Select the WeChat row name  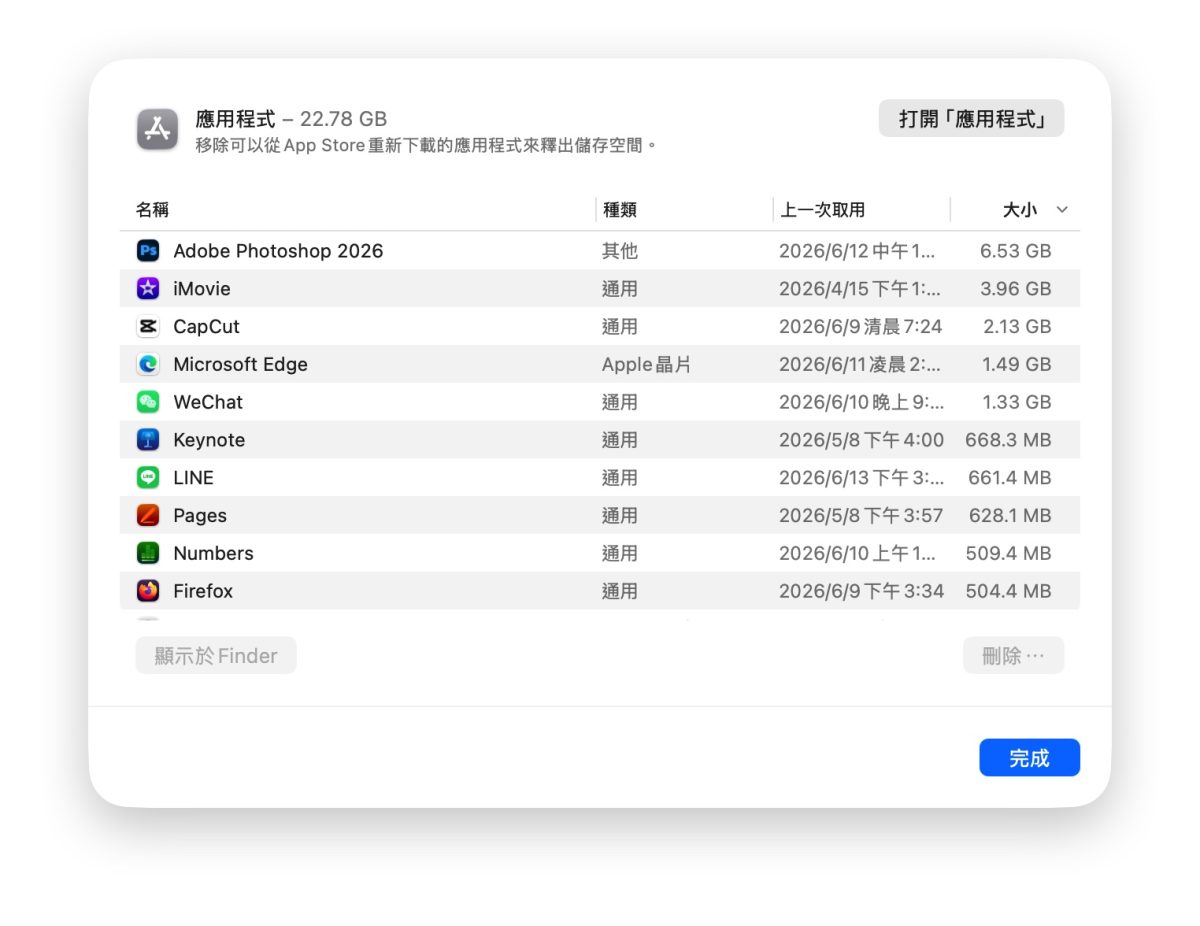point(208,402)
